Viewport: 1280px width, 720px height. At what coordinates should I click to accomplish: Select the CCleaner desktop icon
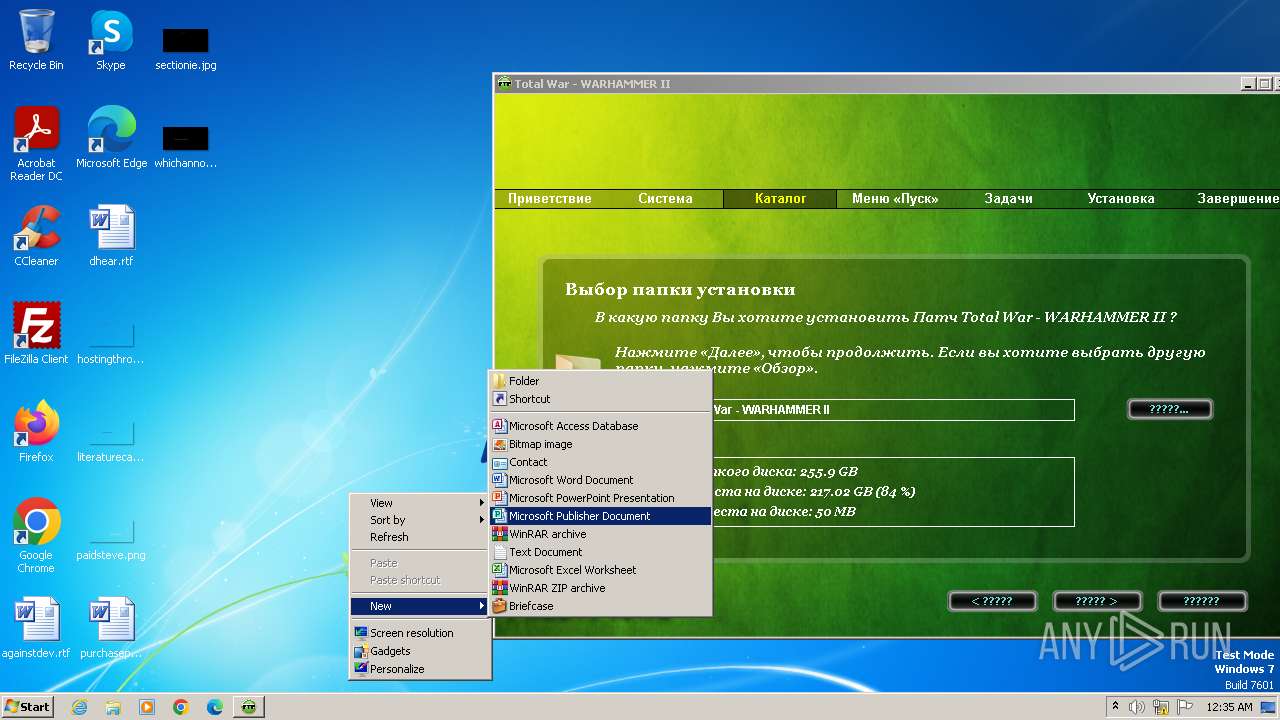coord(36,236)
